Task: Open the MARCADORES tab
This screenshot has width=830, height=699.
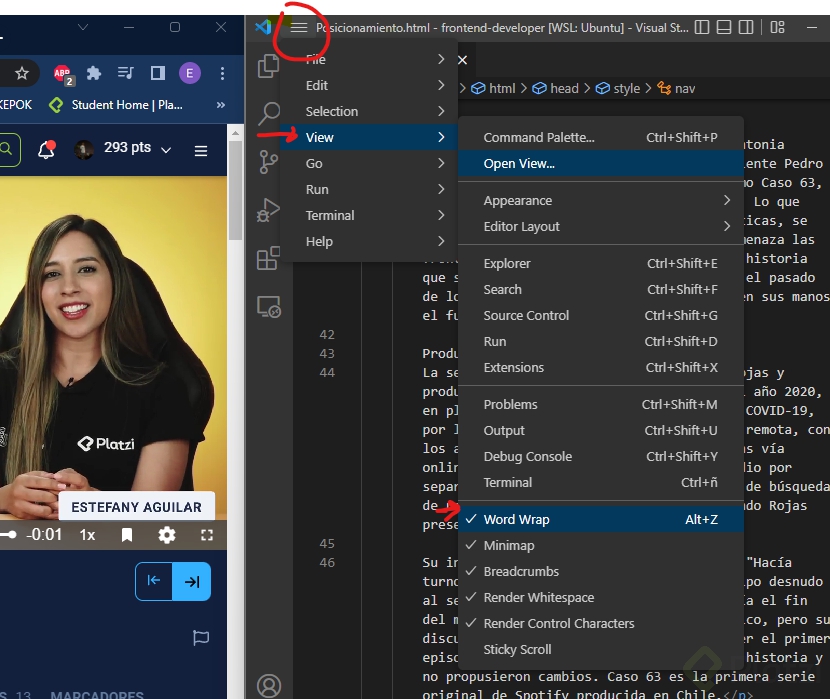Action: (x=97, y=694)
